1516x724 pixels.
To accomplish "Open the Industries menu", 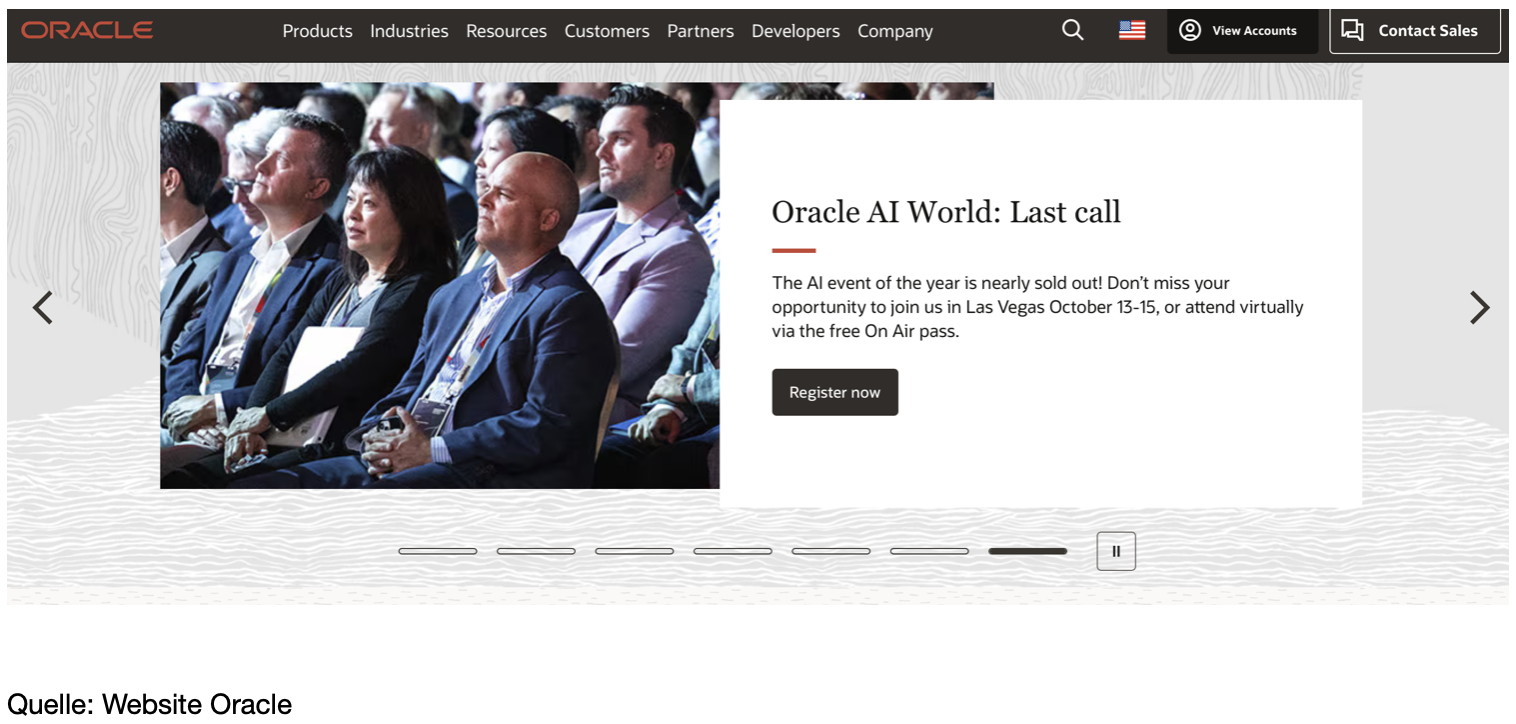I will [409, 31].
